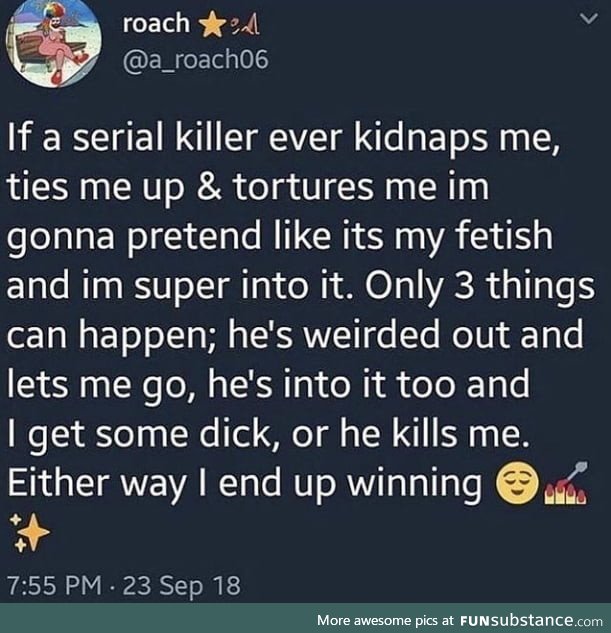The height and width of the screenshot is (633, 611).
Task: Click the high heel icon after the star
Action: (245, 26)
